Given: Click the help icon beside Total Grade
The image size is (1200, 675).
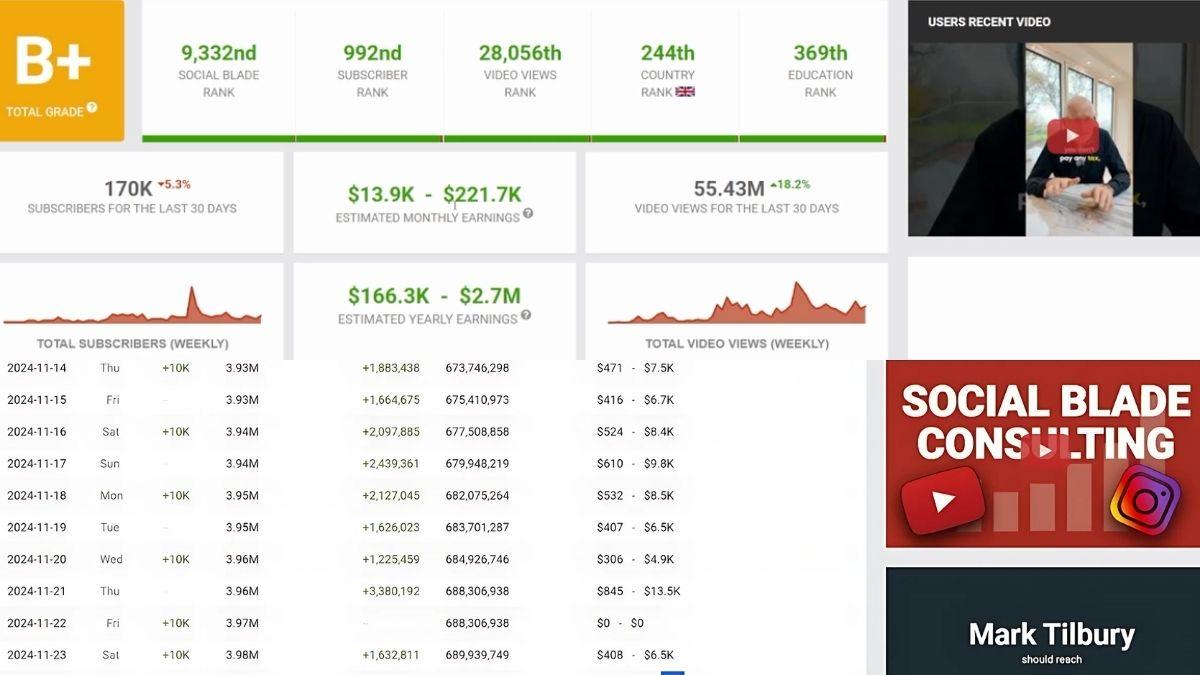Looking at the screenshot, I should point(92,108).
